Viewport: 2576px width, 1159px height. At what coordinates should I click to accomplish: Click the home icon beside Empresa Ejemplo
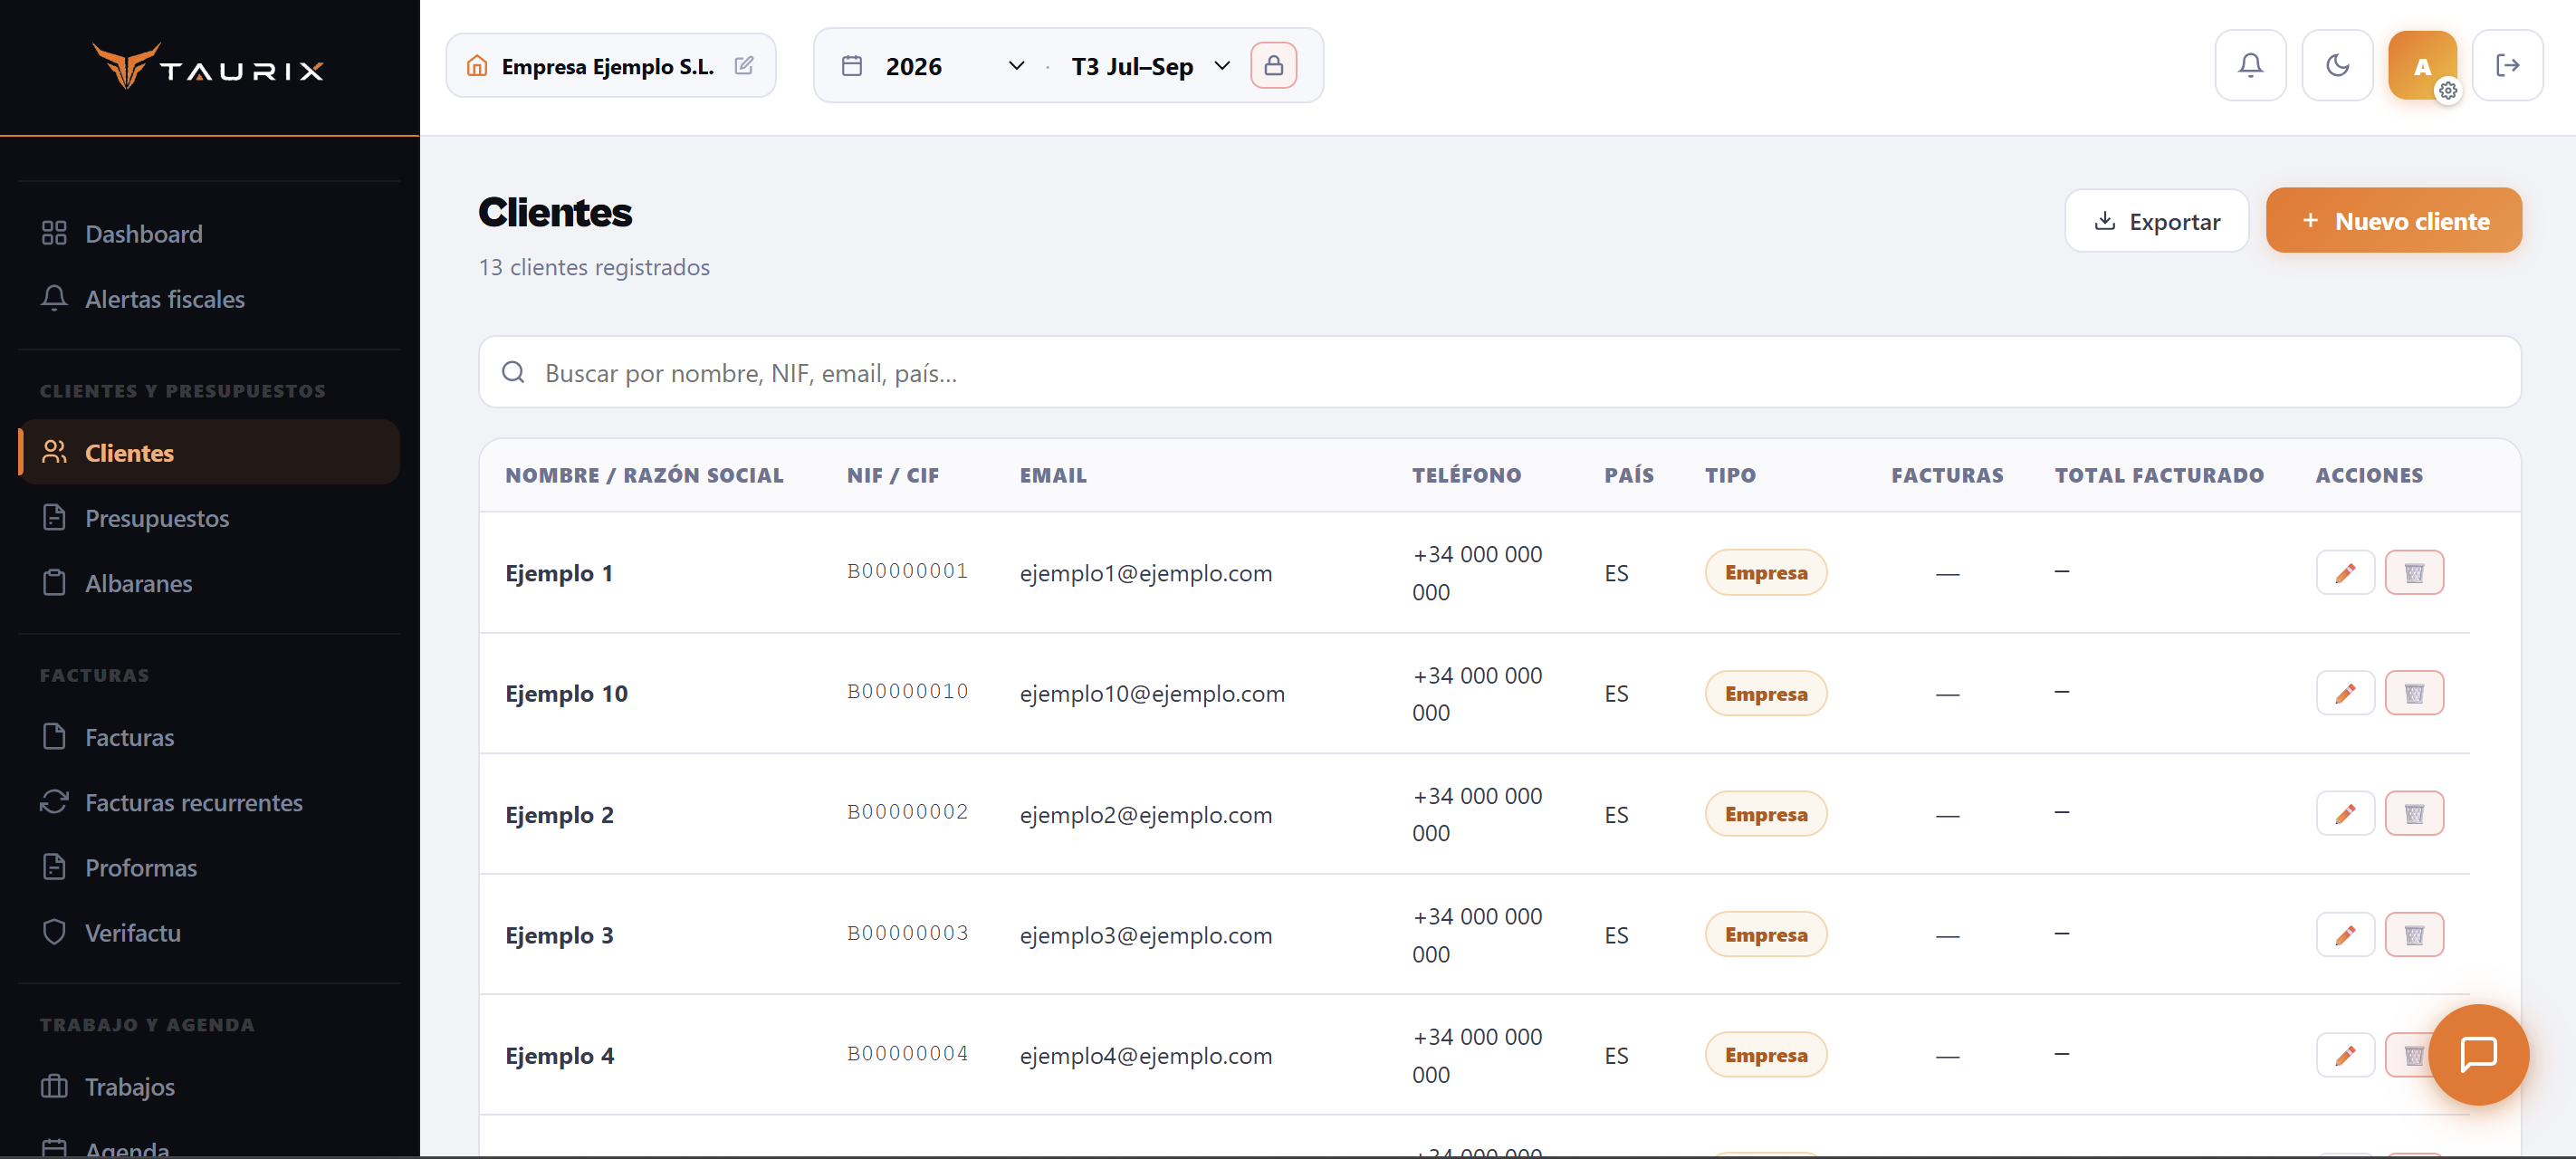(x=477, y=66)
